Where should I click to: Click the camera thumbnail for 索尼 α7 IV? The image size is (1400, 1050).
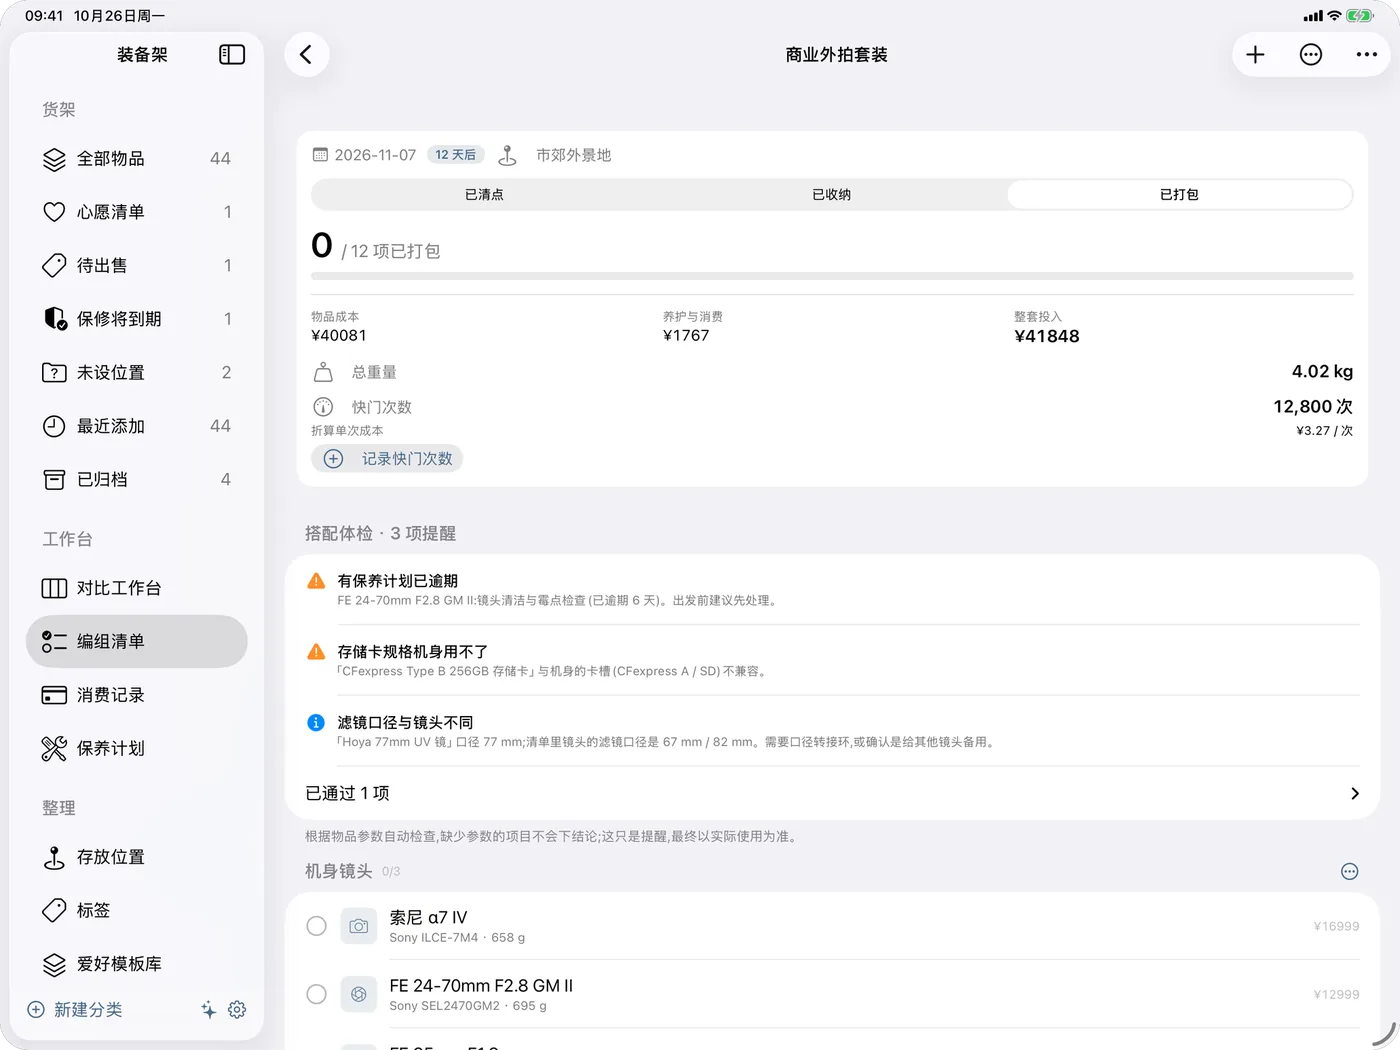pyautogui.click(x=359, y=926)
